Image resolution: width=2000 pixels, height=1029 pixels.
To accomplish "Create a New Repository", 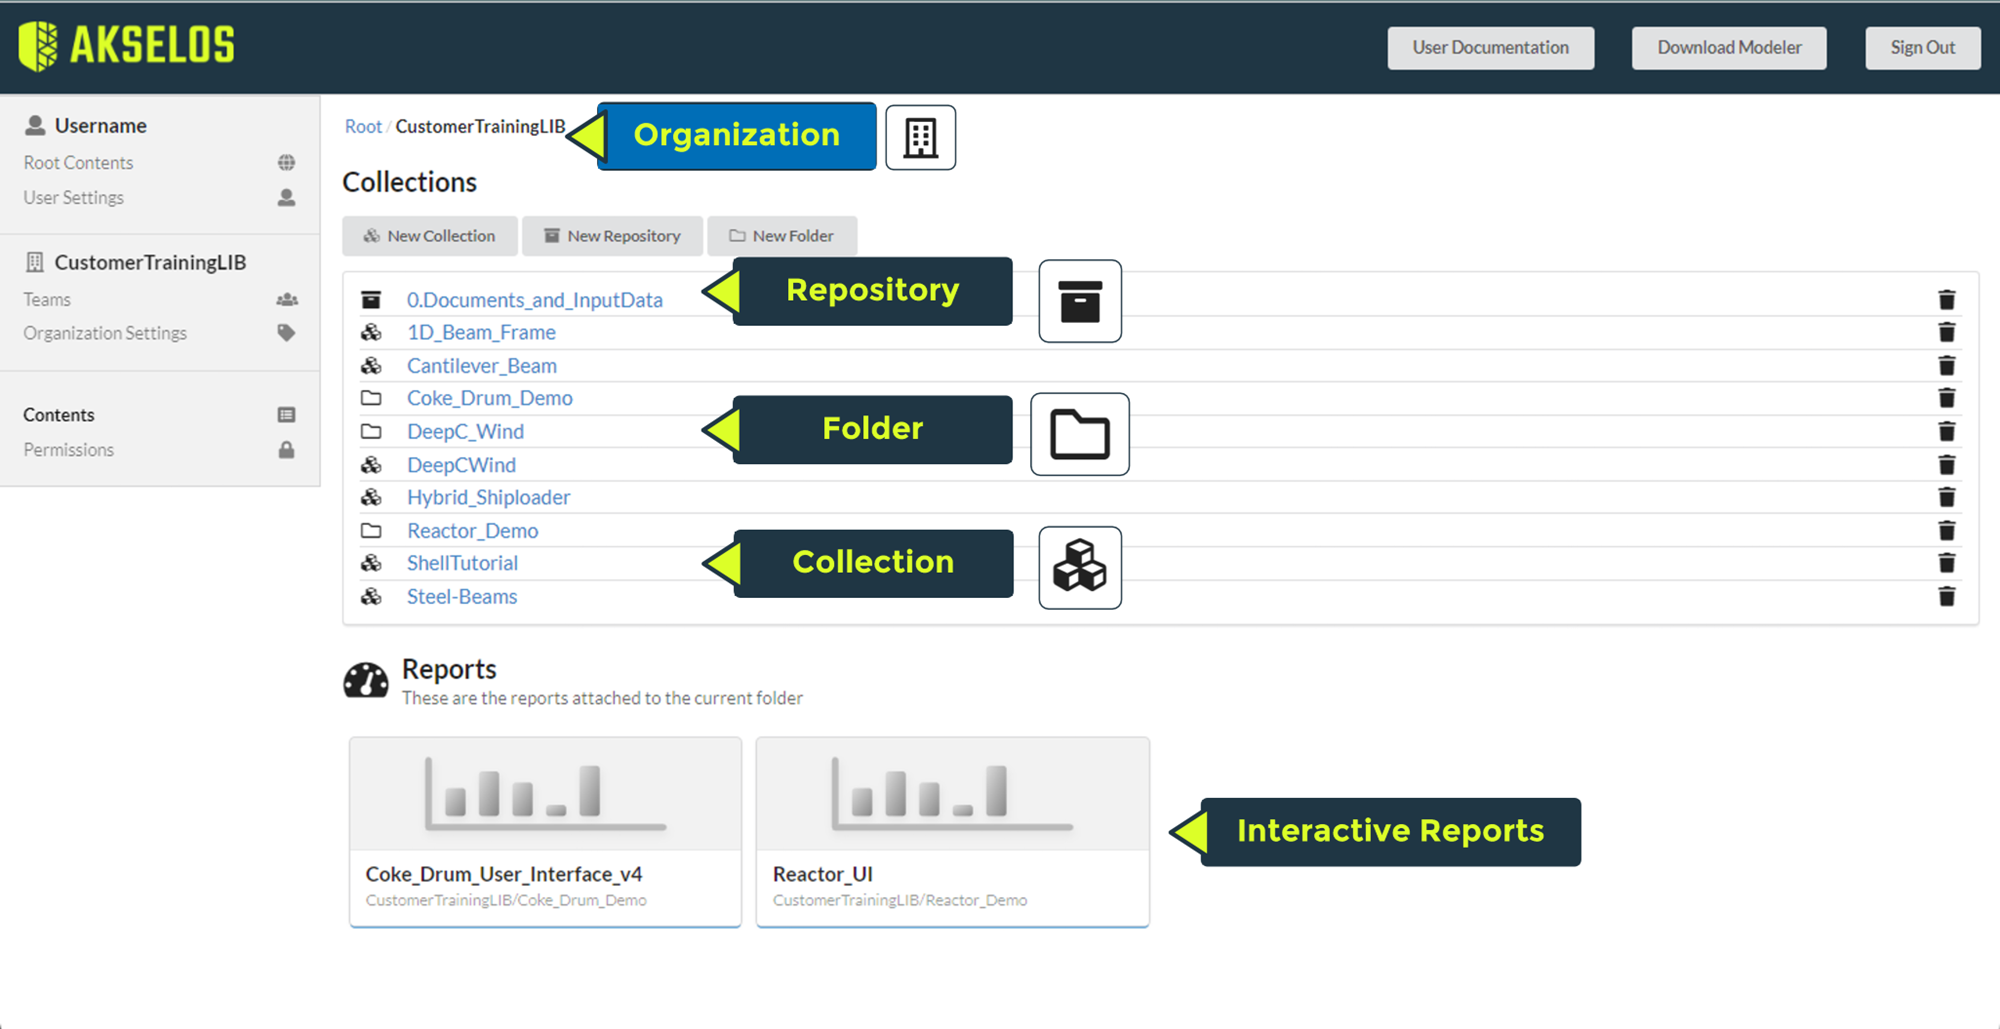I will point(612,236).
